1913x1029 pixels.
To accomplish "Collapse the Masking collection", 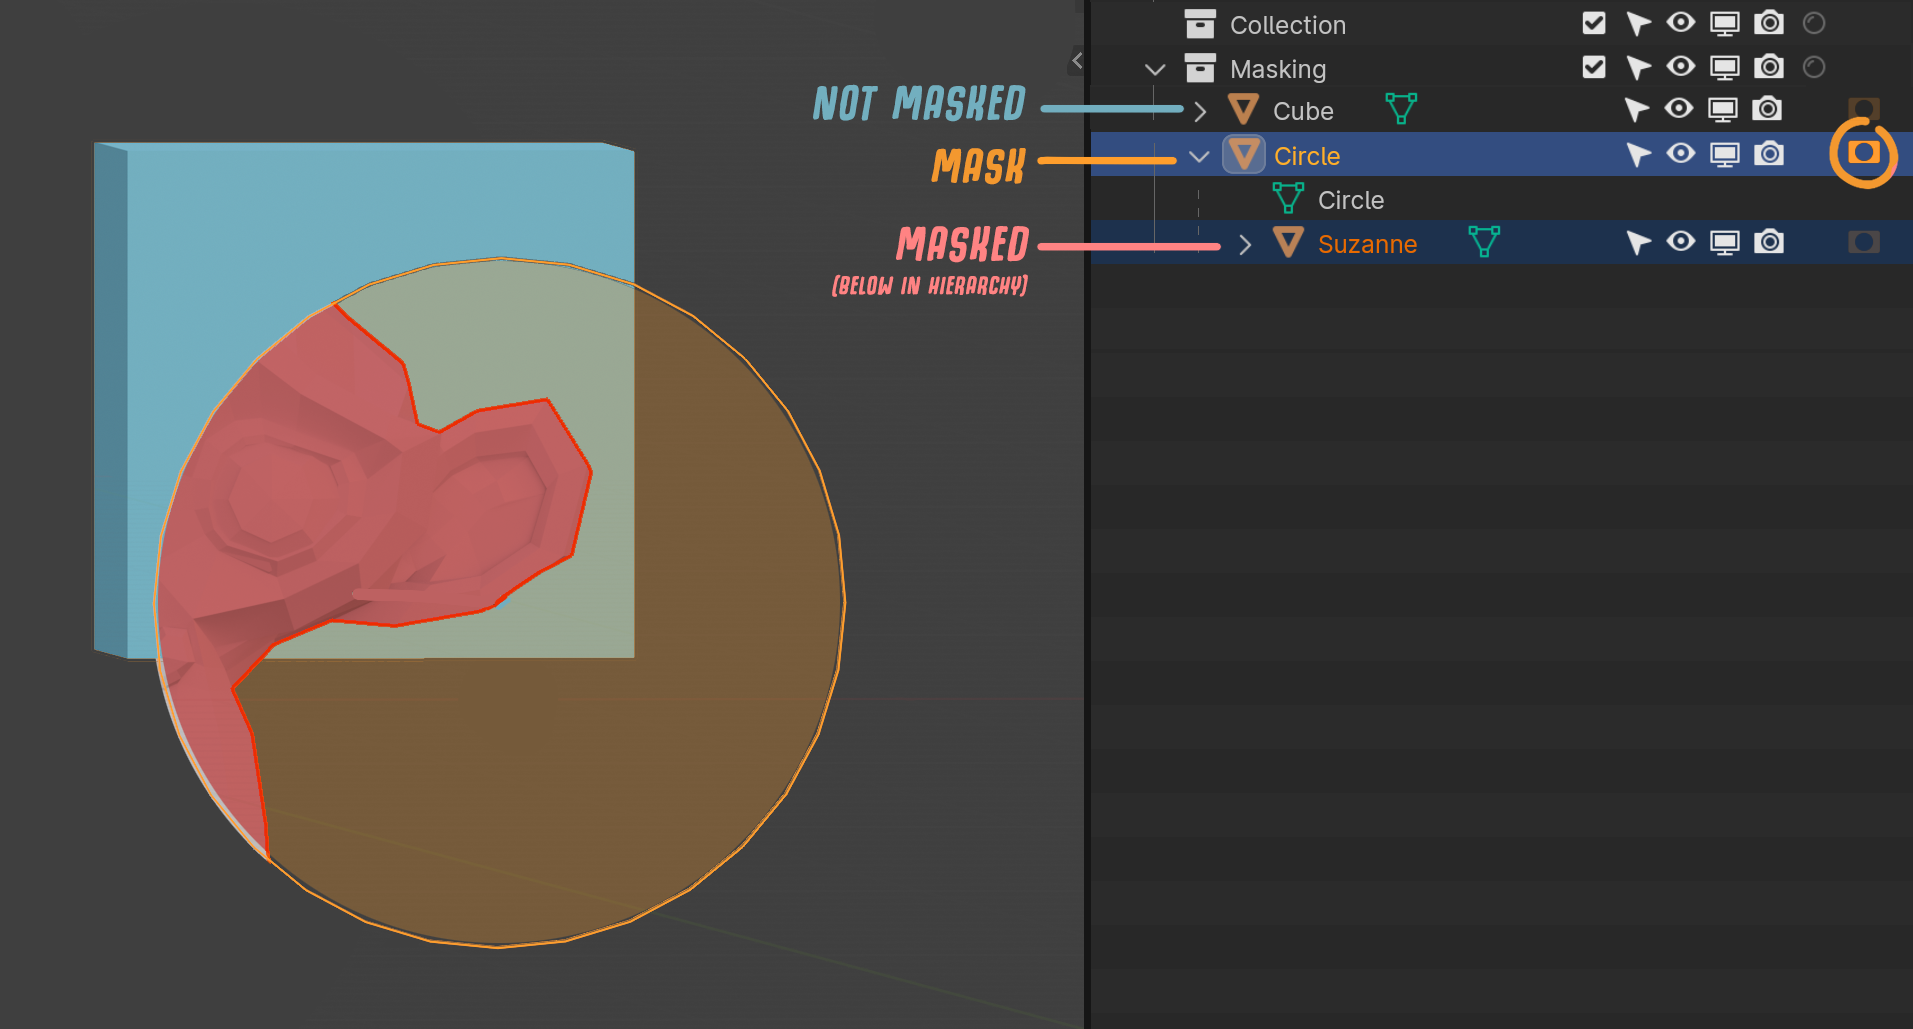I will coord(1155,69).
